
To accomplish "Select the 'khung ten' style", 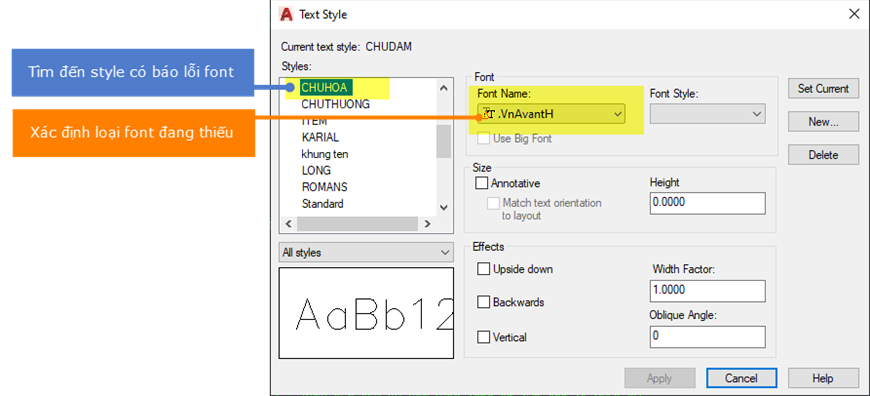I will [325, 154].
